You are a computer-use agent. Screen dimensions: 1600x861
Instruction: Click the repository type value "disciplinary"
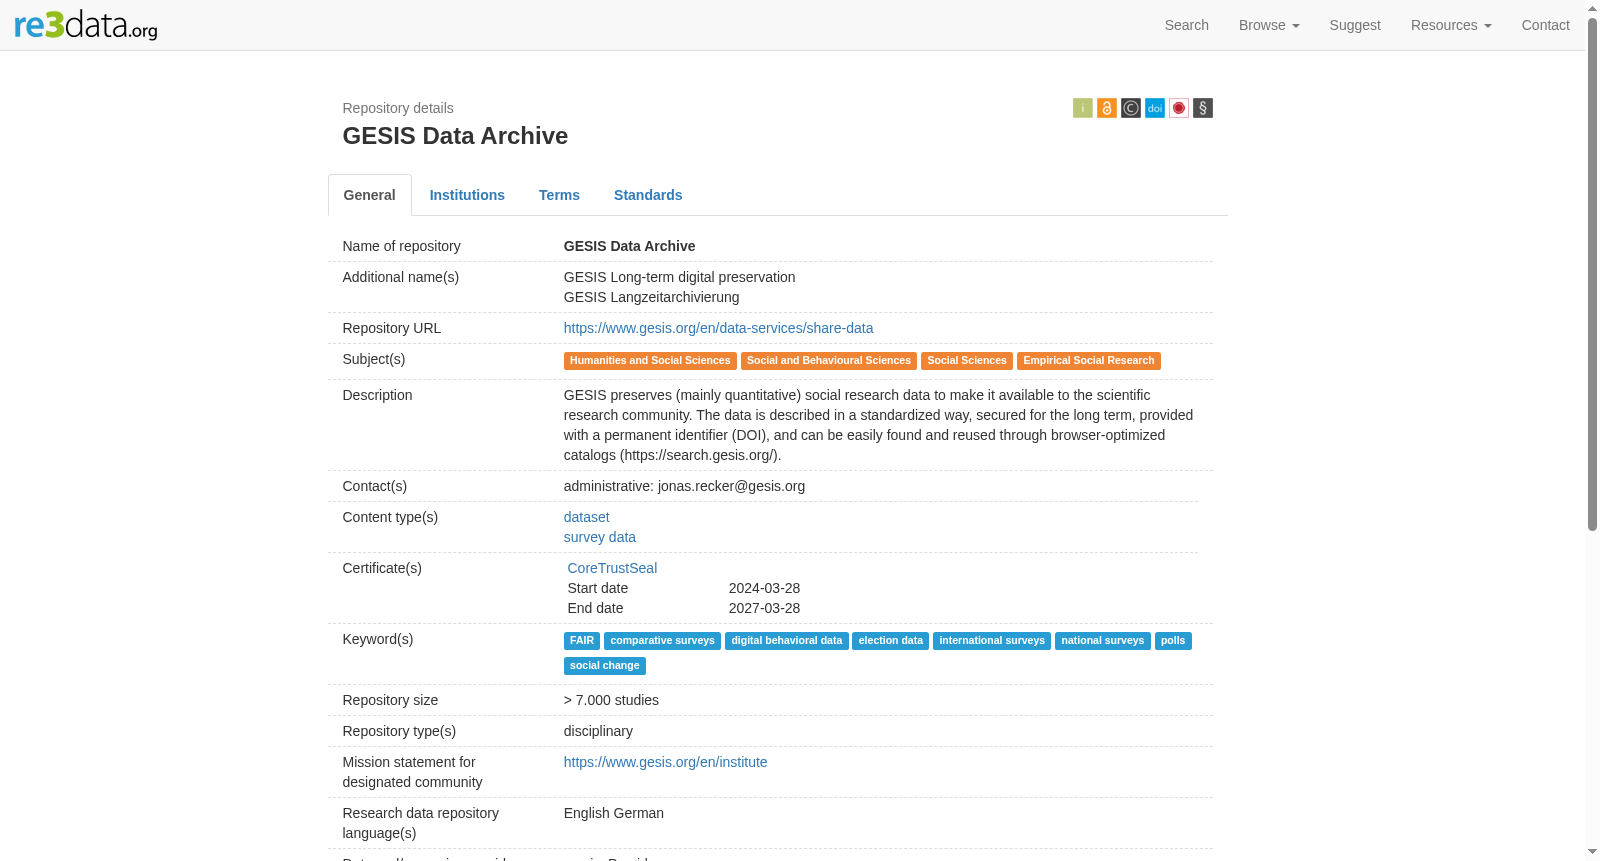tap(598, 731)
